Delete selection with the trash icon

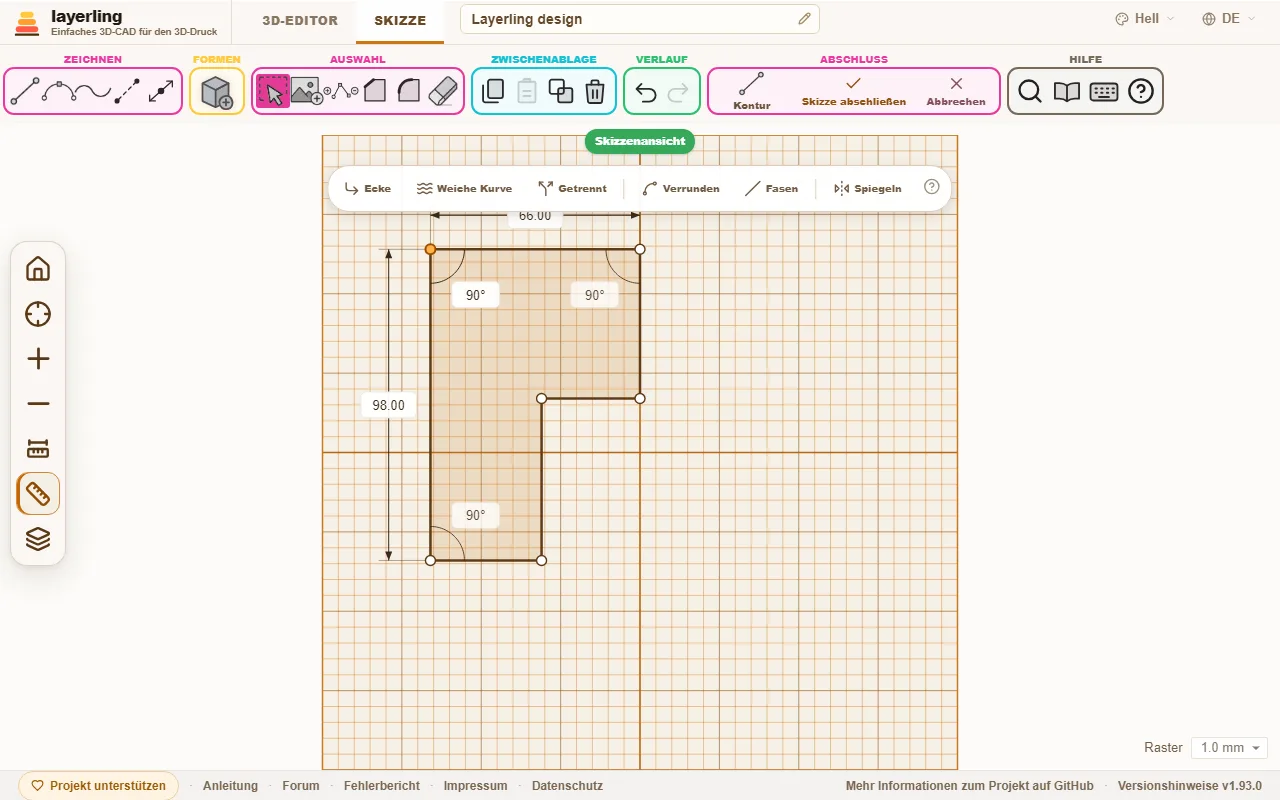(595, 92)
